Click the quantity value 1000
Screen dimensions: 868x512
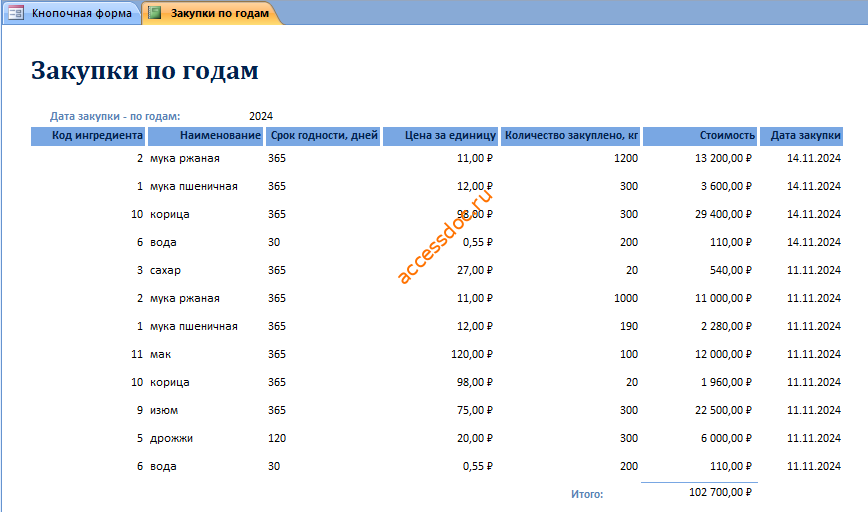[626, 298]
